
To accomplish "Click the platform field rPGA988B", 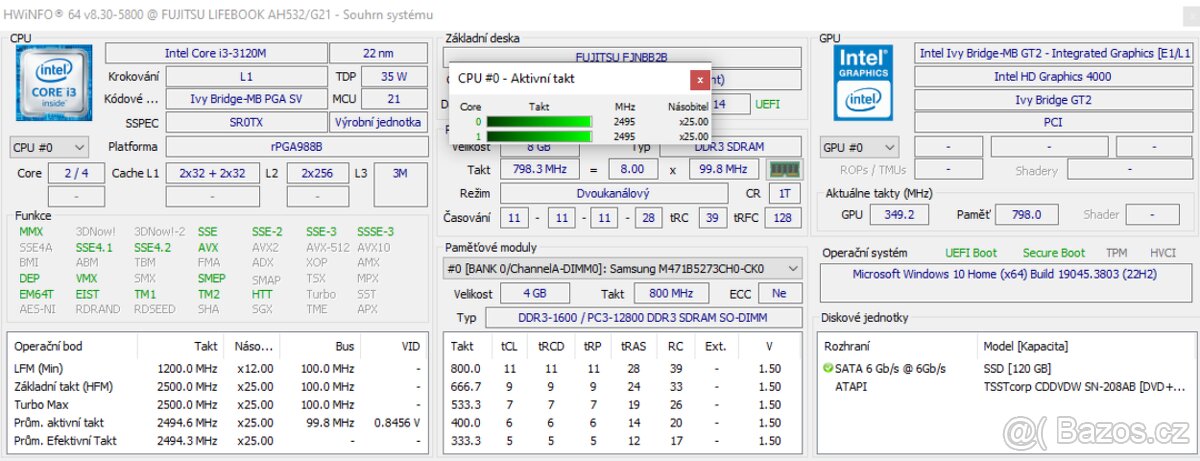I will click(297, 147).
